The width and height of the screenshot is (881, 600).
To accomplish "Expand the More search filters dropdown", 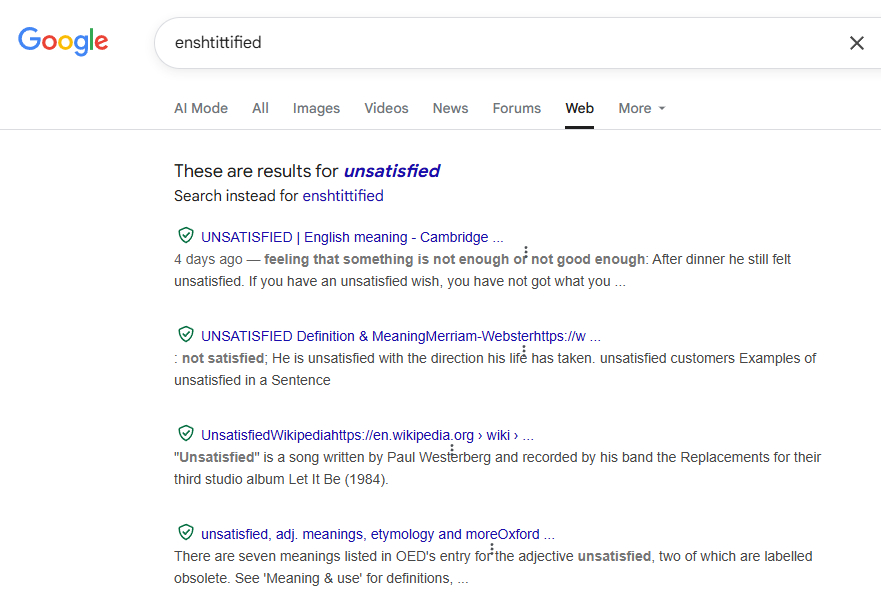I will (641, 109).
